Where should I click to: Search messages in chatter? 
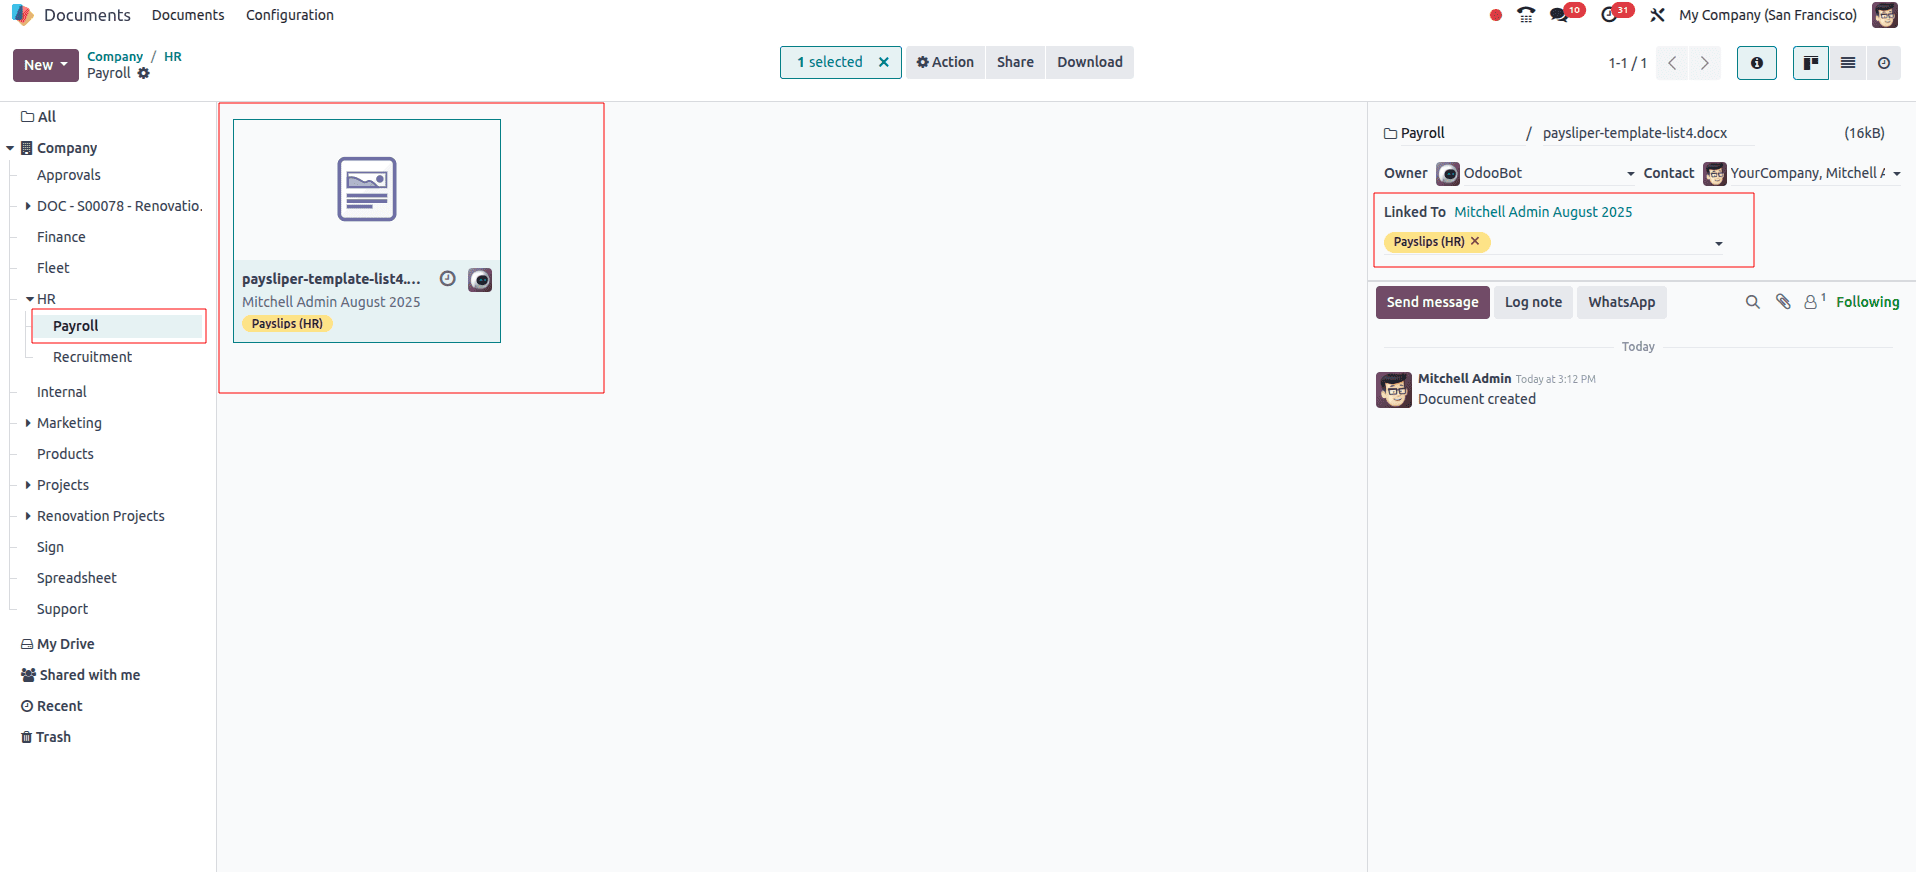tap(1752, 302)
